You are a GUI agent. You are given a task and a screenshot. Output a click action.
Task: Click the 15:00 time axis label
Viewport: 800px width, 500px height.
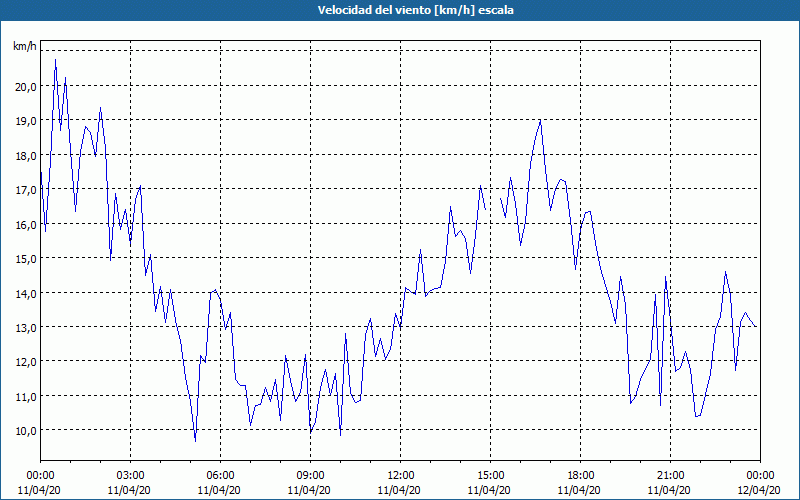[490, 476]
